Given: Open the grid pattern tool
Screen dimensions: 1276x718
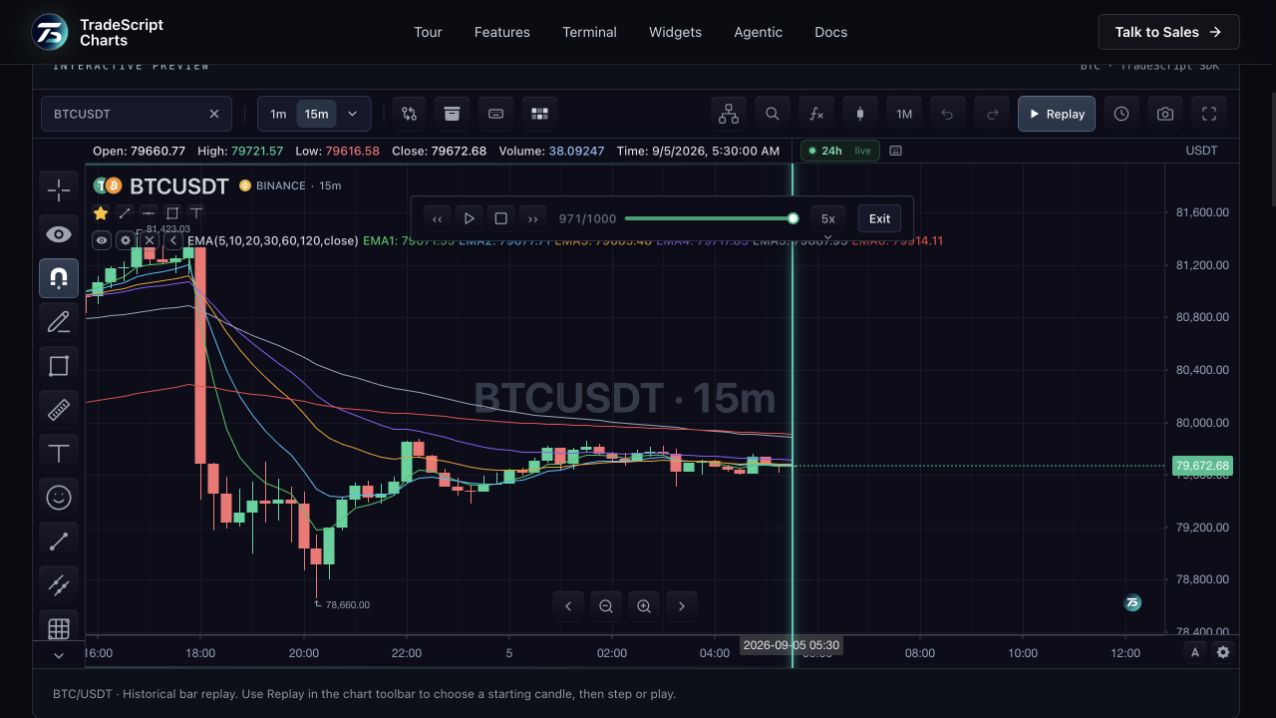Looking at the screenshot, I should pyautogui.click(x=59, y=628).
